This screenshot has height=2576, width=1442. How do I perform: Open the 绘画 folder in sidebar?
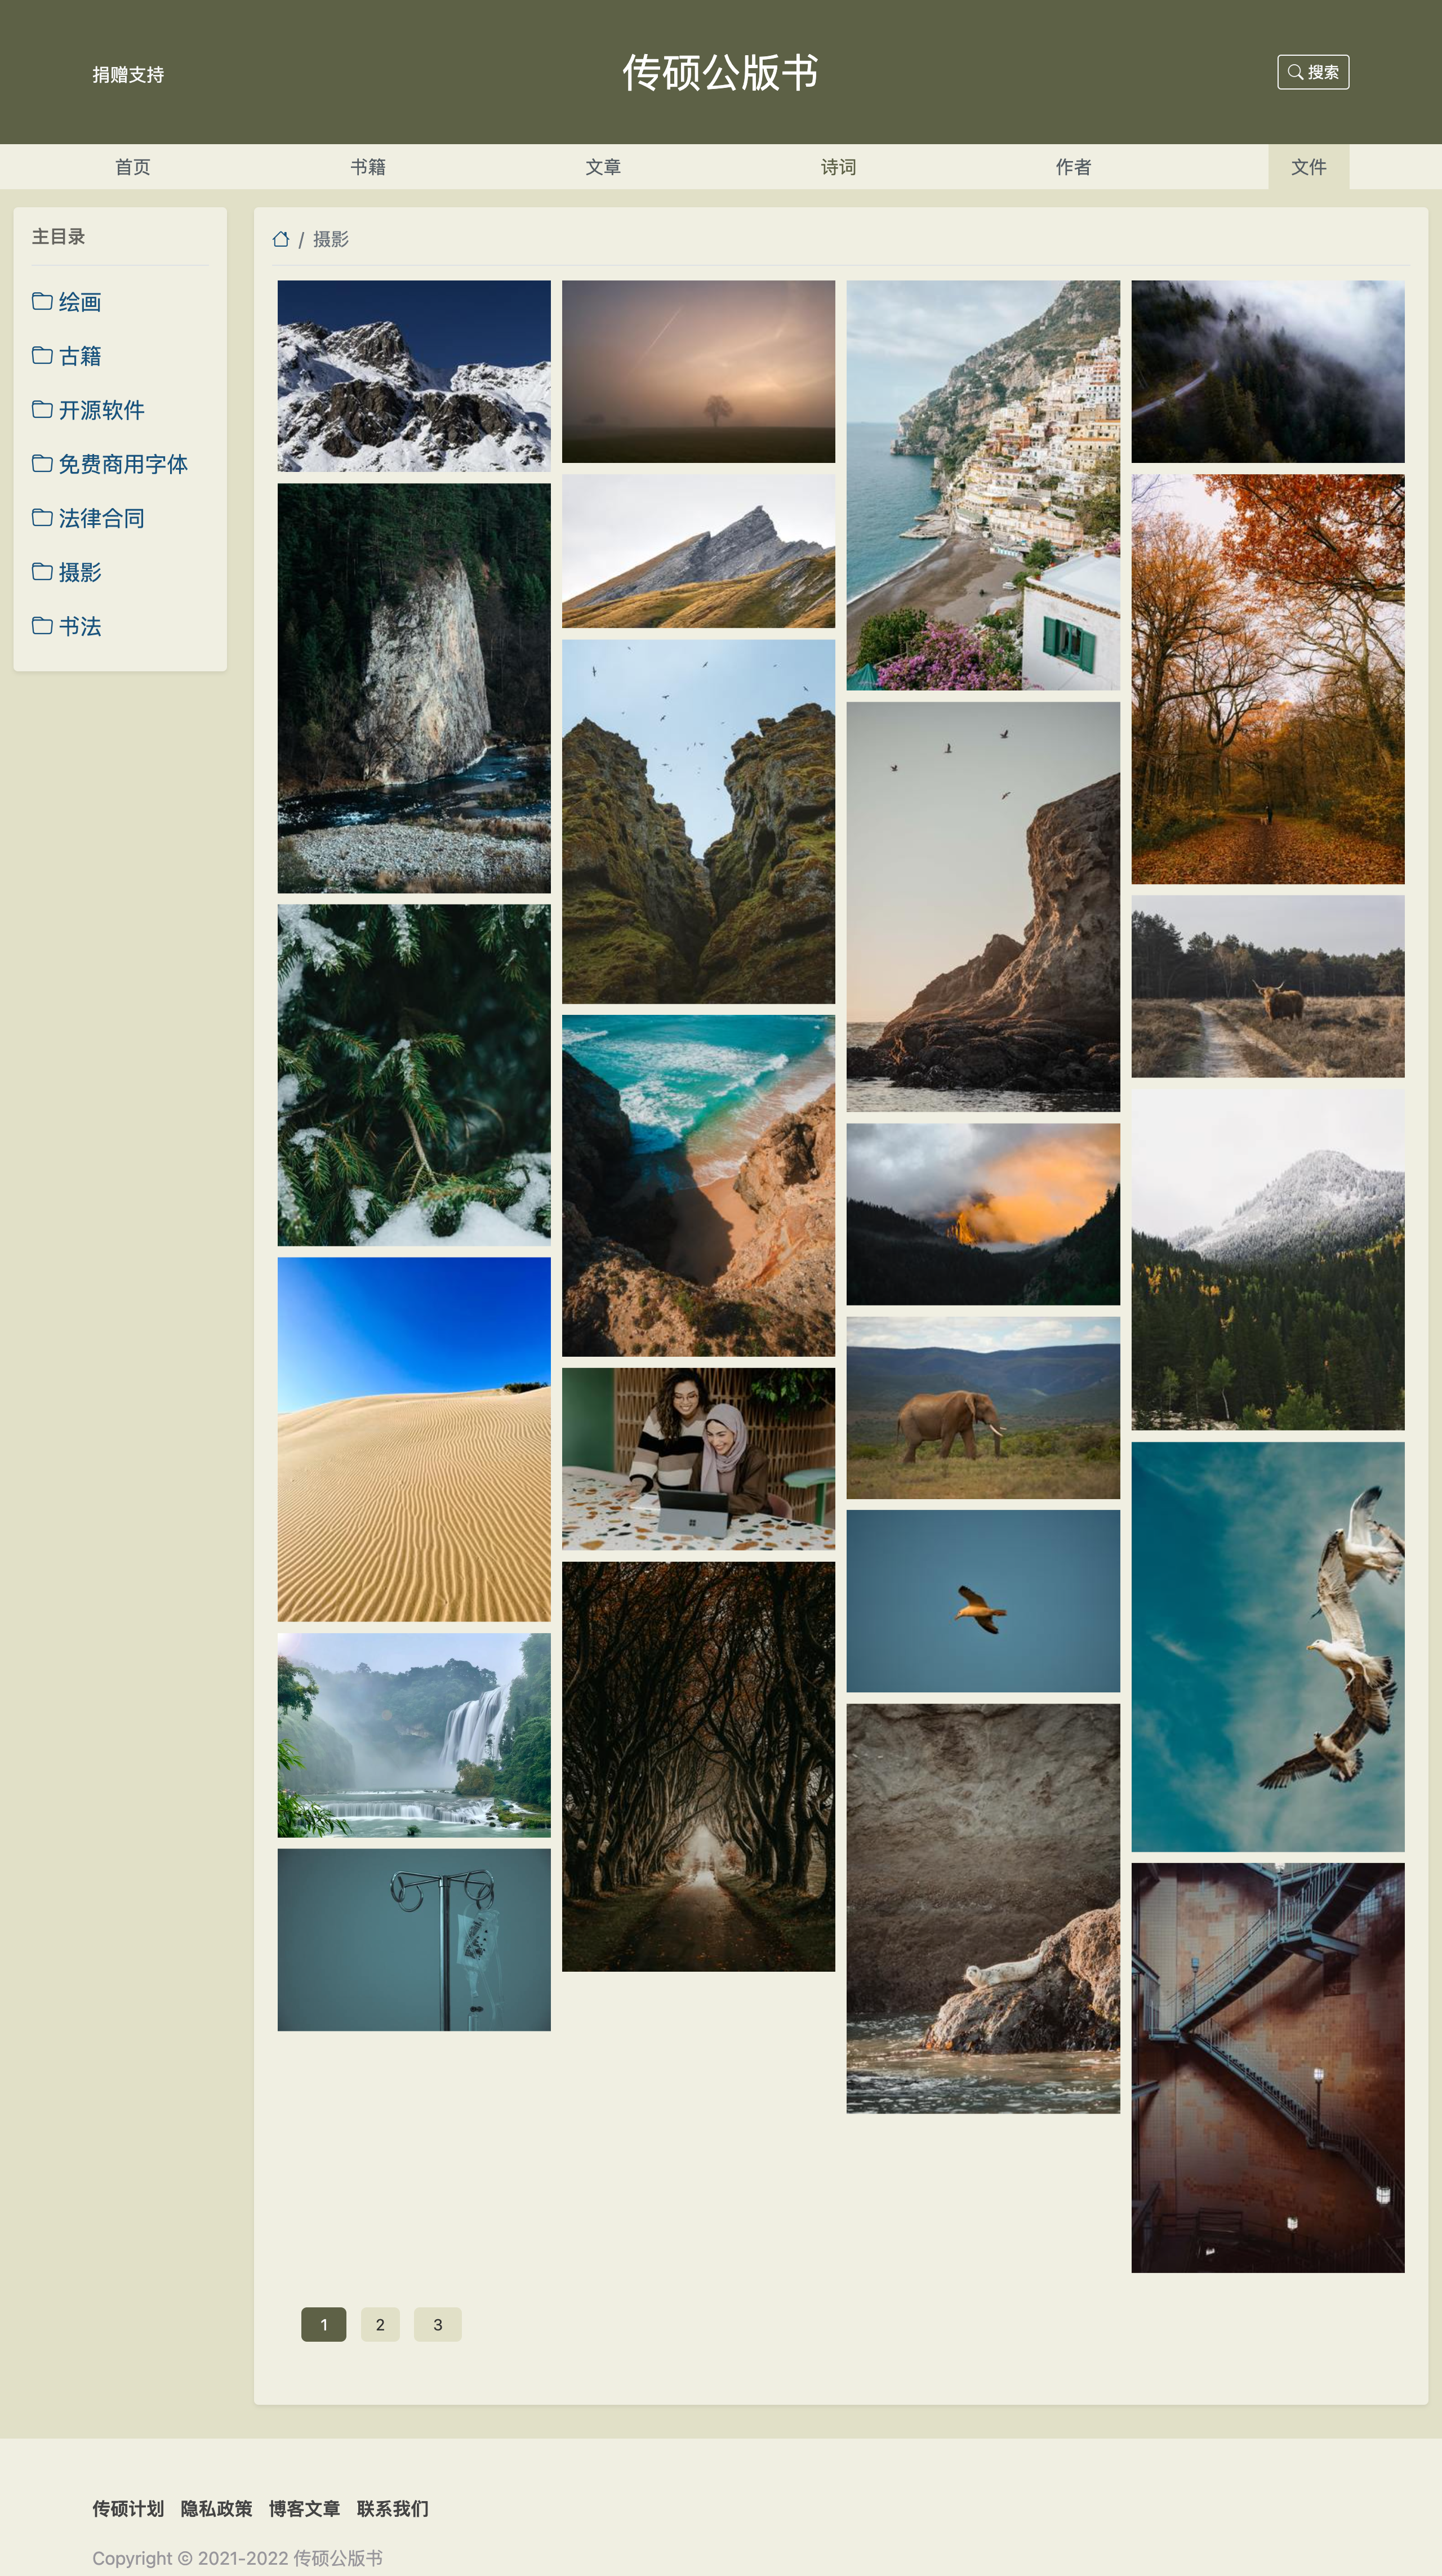pyautogui.click(x=67, y=302)
